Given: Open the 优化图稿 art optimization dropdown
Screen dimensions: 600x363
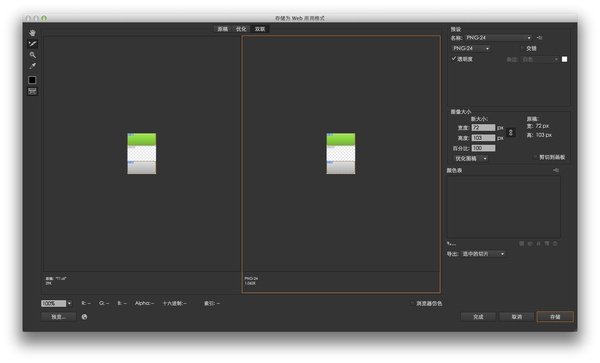Looking at the screenshot, I should tap(470, 158).
